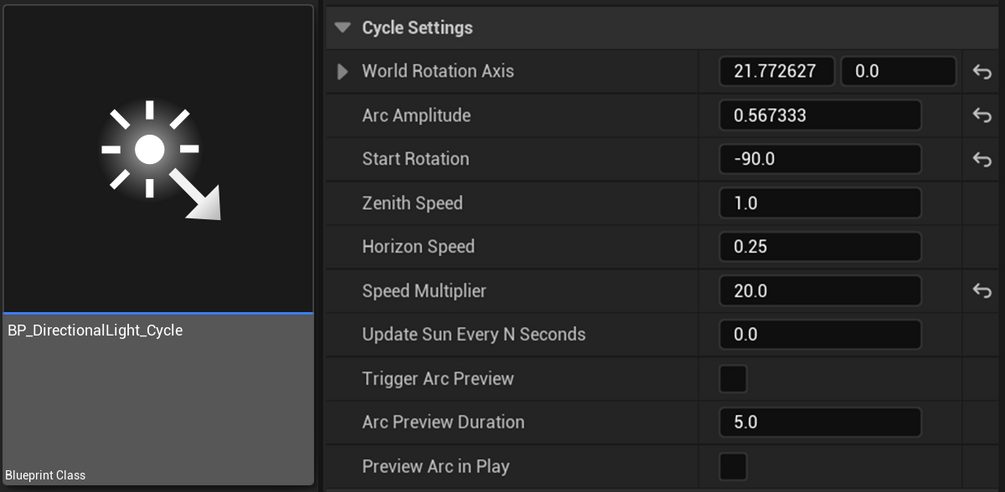Reset Start Rotation to default value

coord(981,160)
